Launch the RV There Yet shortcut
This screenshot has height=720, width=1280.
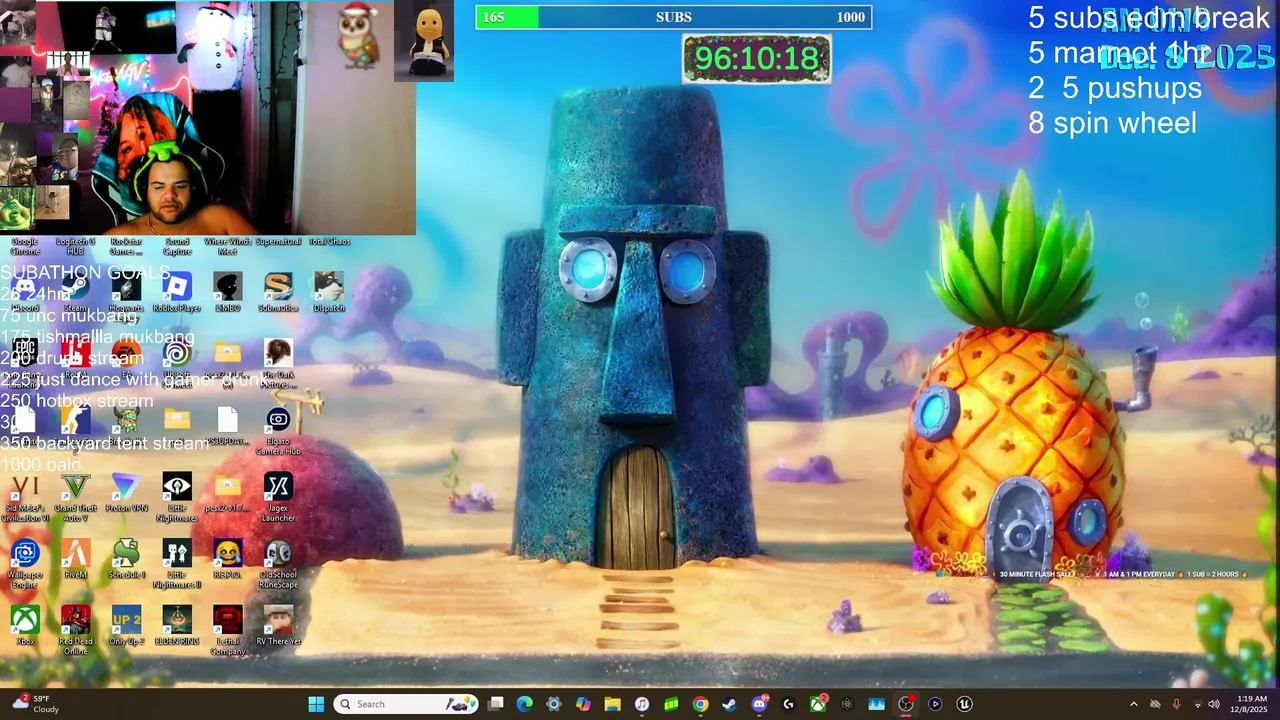[x=278, y=625]
